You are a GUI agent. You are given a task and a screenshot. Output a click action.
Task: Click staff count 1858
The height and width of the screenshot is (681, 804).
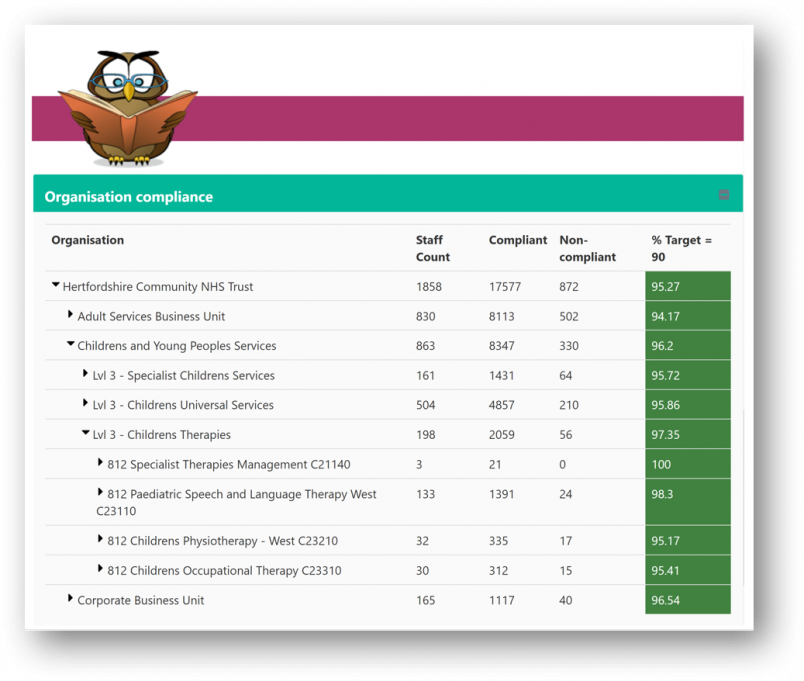[429, 287]
